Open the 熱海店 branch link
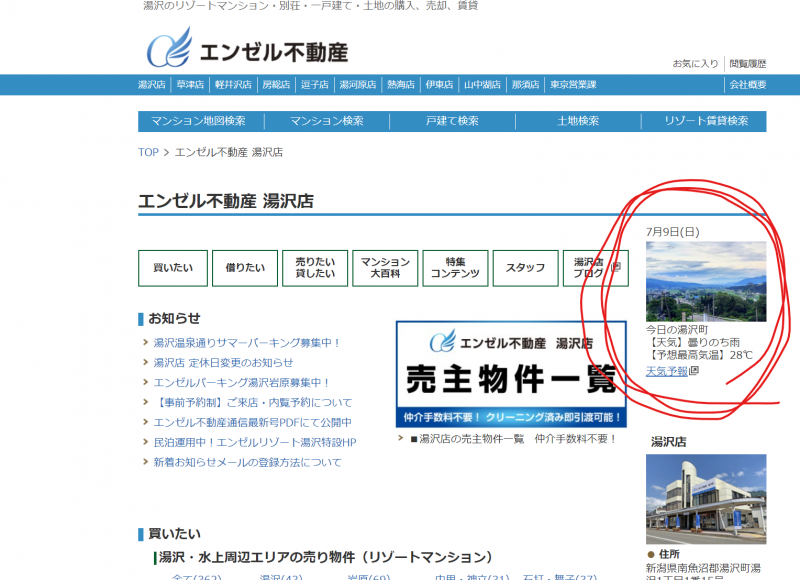This screenshot has height=580, width=800. 401,85
